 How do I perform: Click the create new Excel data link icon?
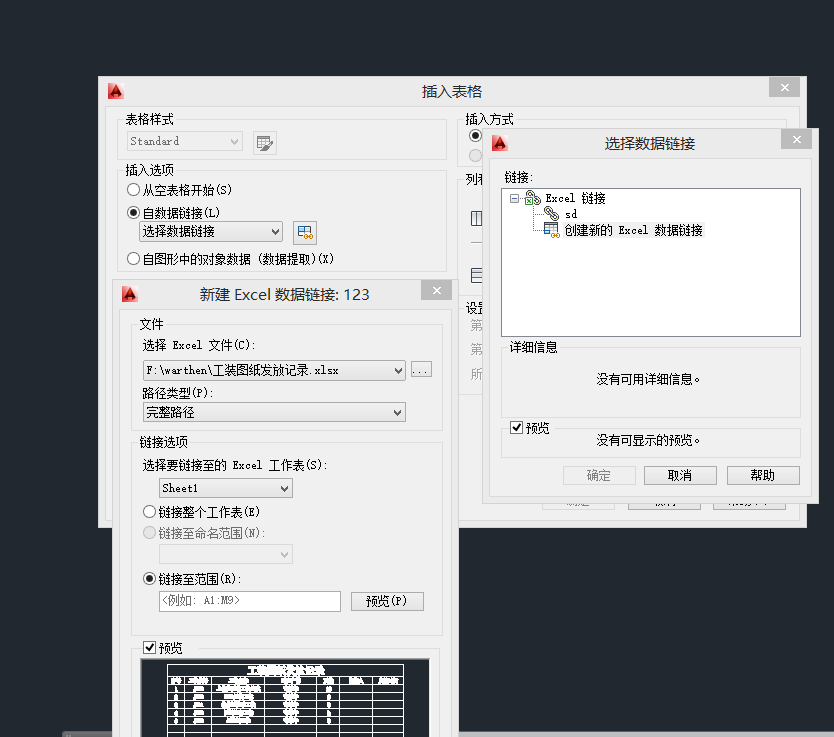pyautogui.click(x=552, y=230)
